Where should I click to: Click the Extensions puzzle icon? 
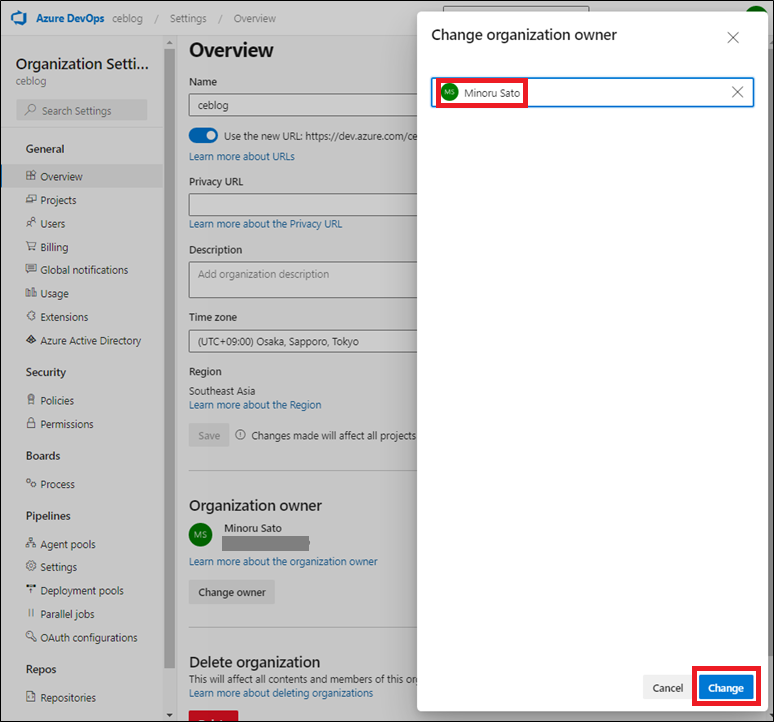coord(31,316)
